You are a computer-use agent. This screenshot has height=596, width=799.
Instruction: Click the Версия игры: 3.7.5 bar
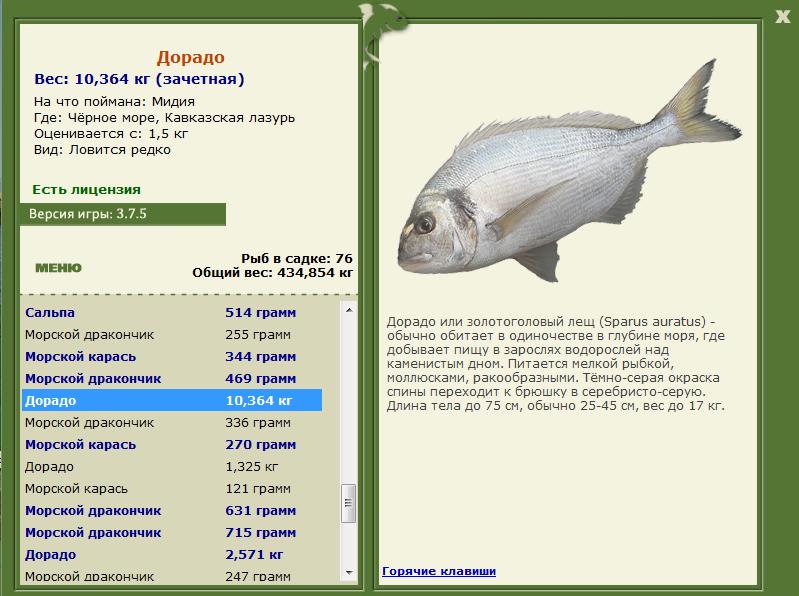[x=122, y=214]
